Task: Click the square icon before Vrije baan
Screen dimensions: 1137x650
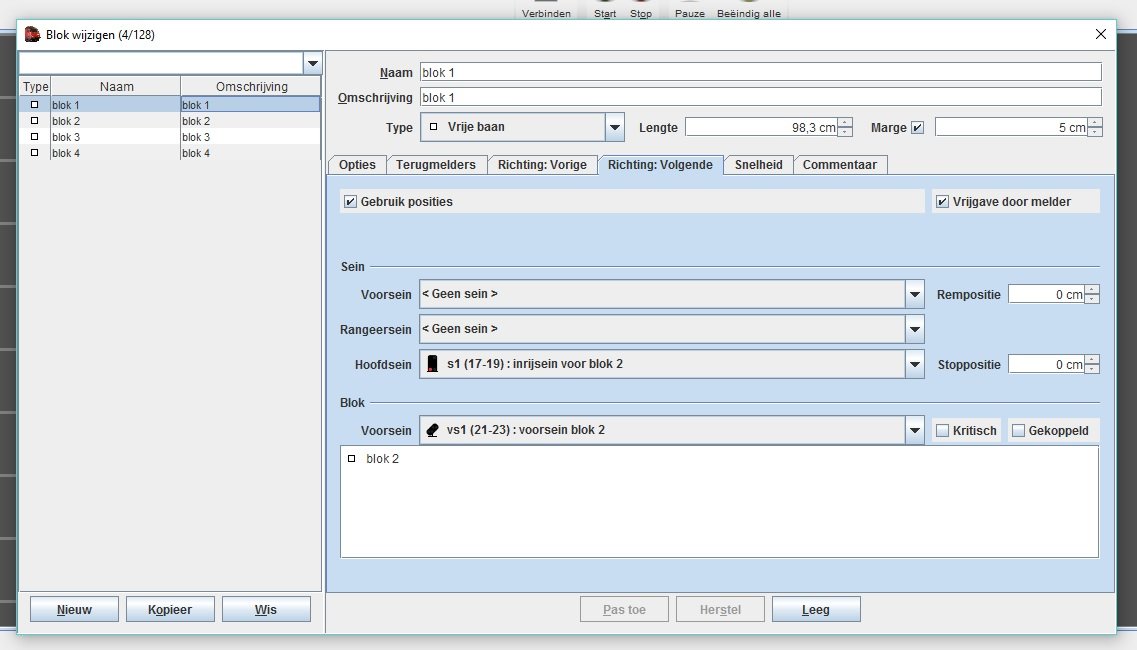Action: [x=434, y=126]
